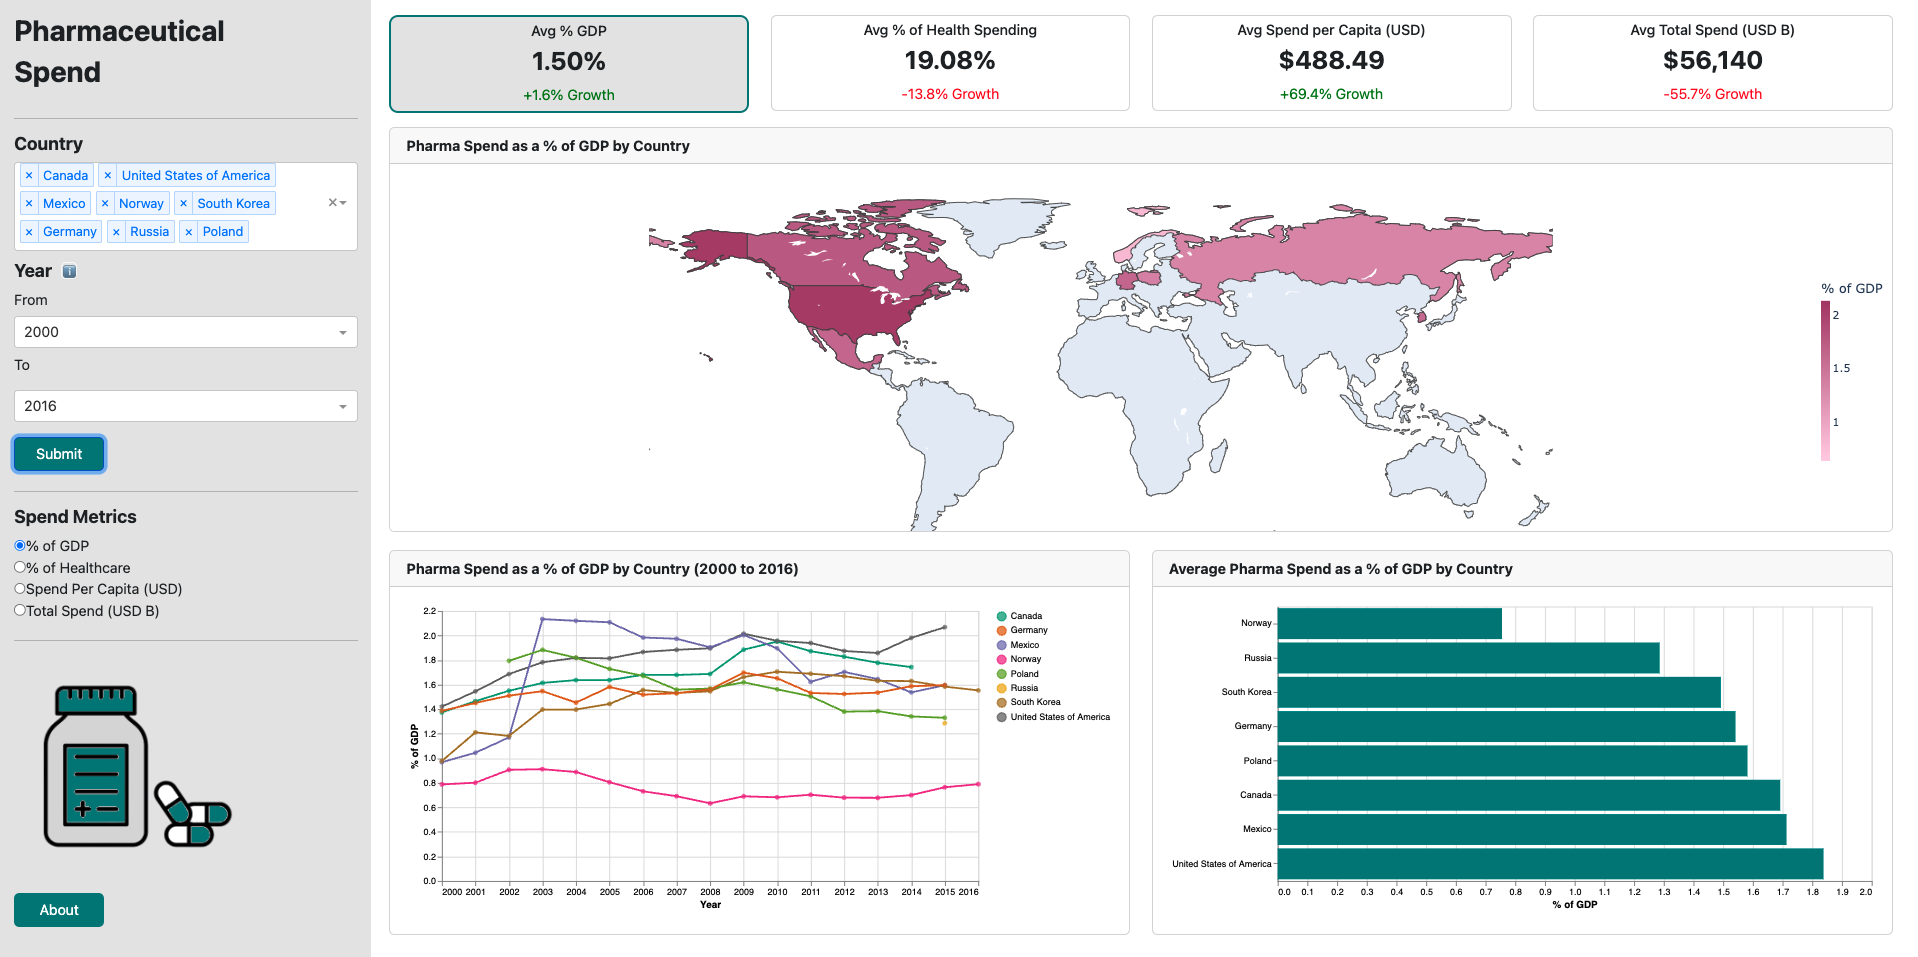Select the Avg % of Health Spending card
The width and height of the screenshot is (1918, 957).
click(949, 63)
